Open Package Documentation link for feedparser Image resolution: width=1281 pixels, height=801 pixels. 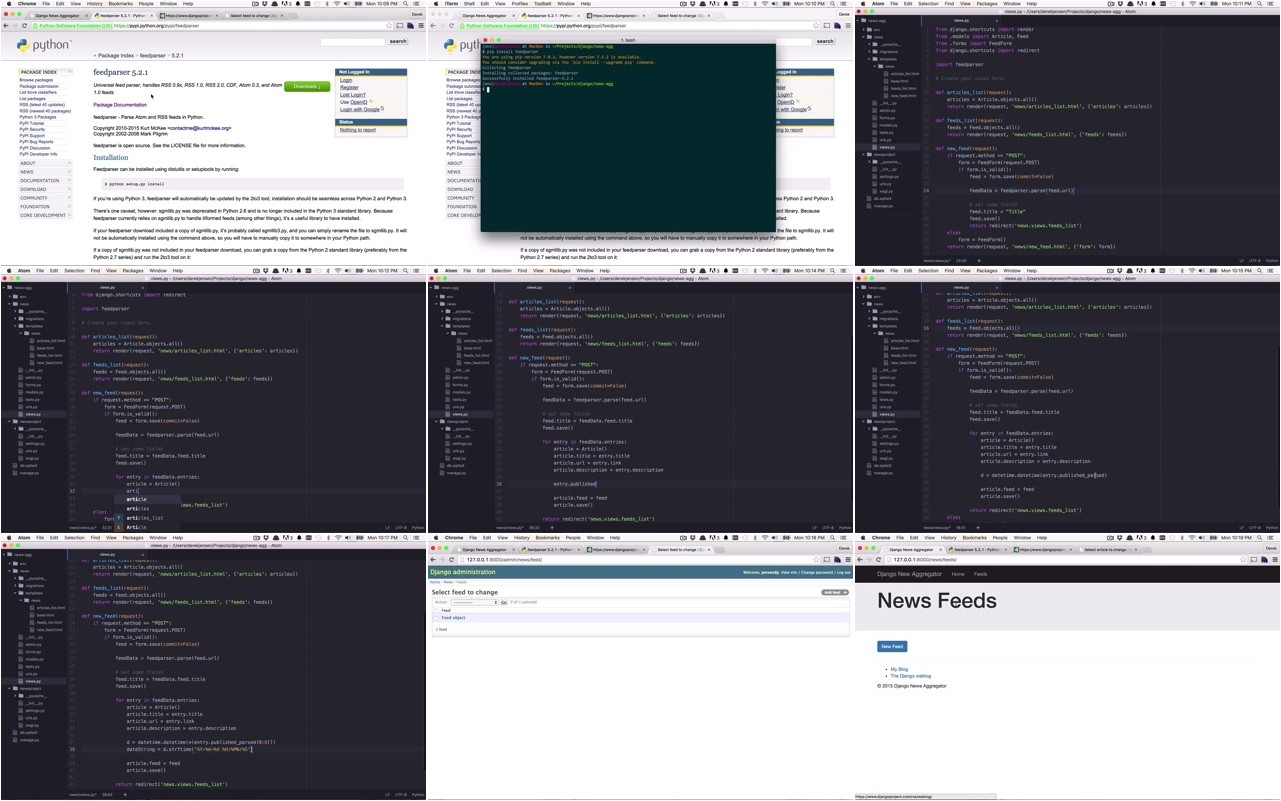coord(120,105)
